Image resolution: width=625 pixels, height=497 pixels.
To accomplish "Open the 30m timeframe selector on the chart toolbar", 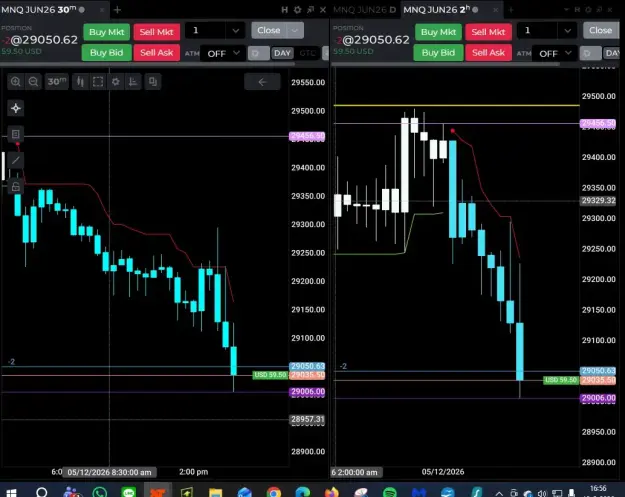I will coord(57,82).
